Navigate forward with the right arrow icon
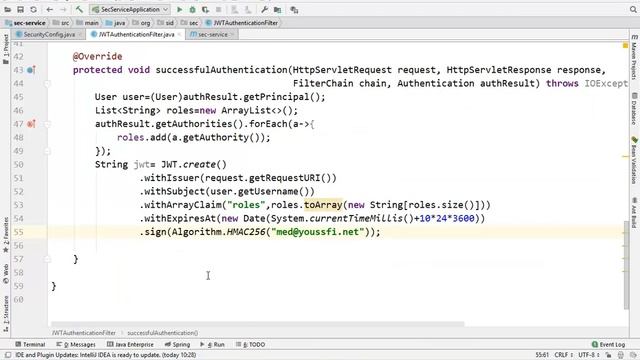The image size is (640, 360). [x=63, y=9]
